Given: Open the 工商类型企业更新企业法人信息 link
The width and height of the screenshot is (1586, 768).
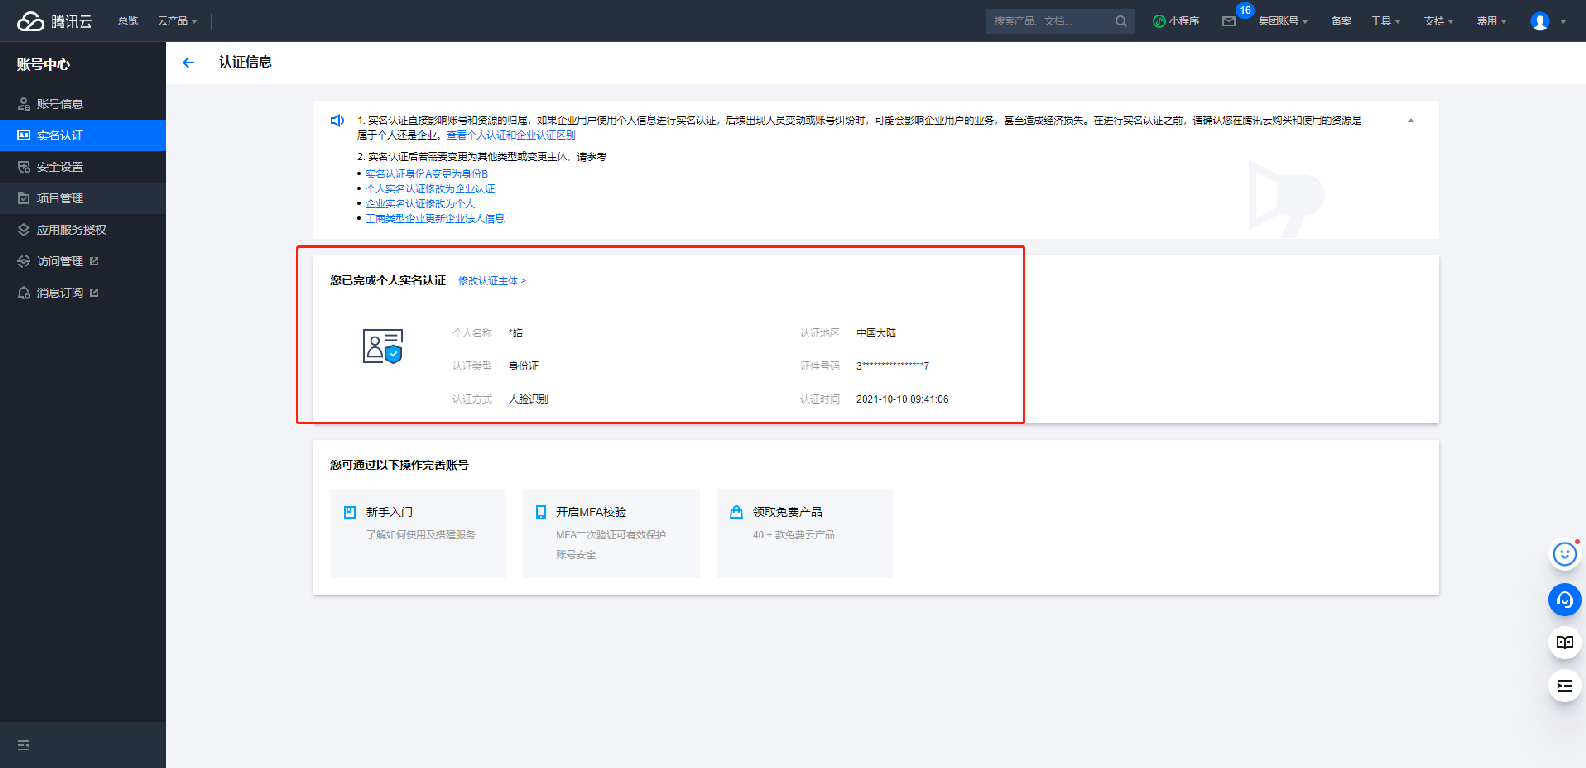Looking at the screenshot, I should (x=435, y=219).
